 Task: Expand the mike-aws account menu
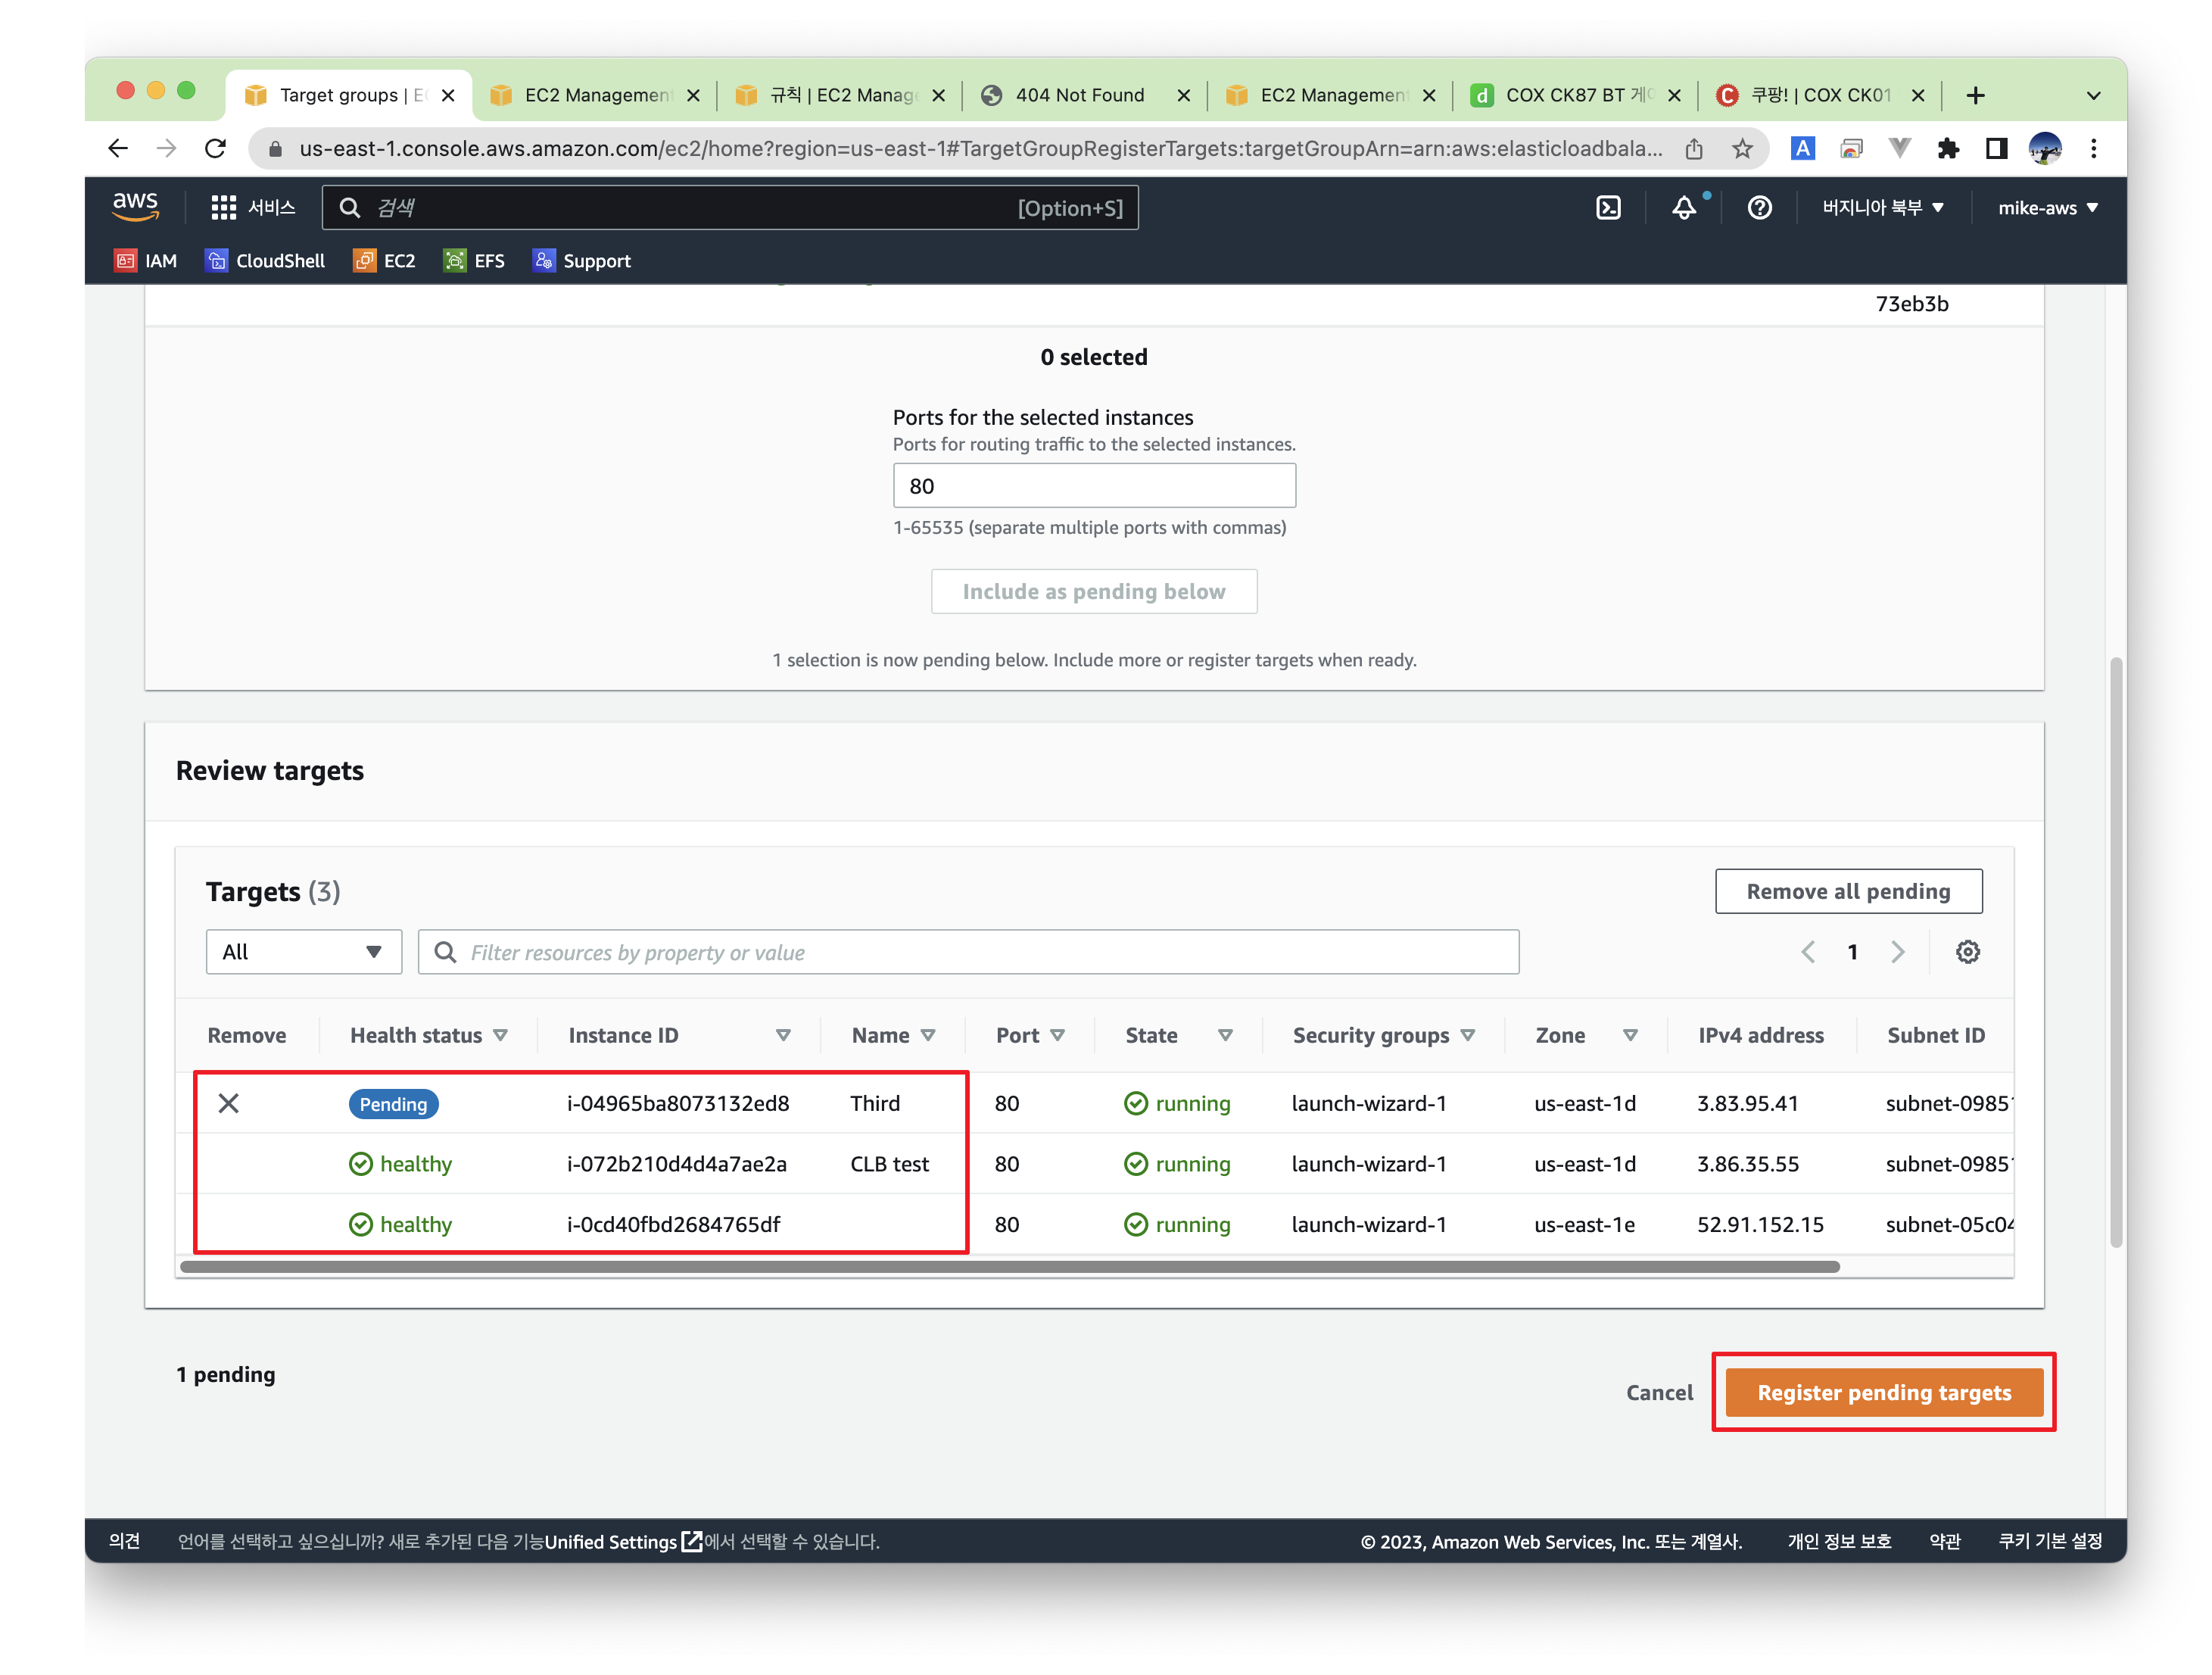pyautogui.click(x=2047, y=208)
